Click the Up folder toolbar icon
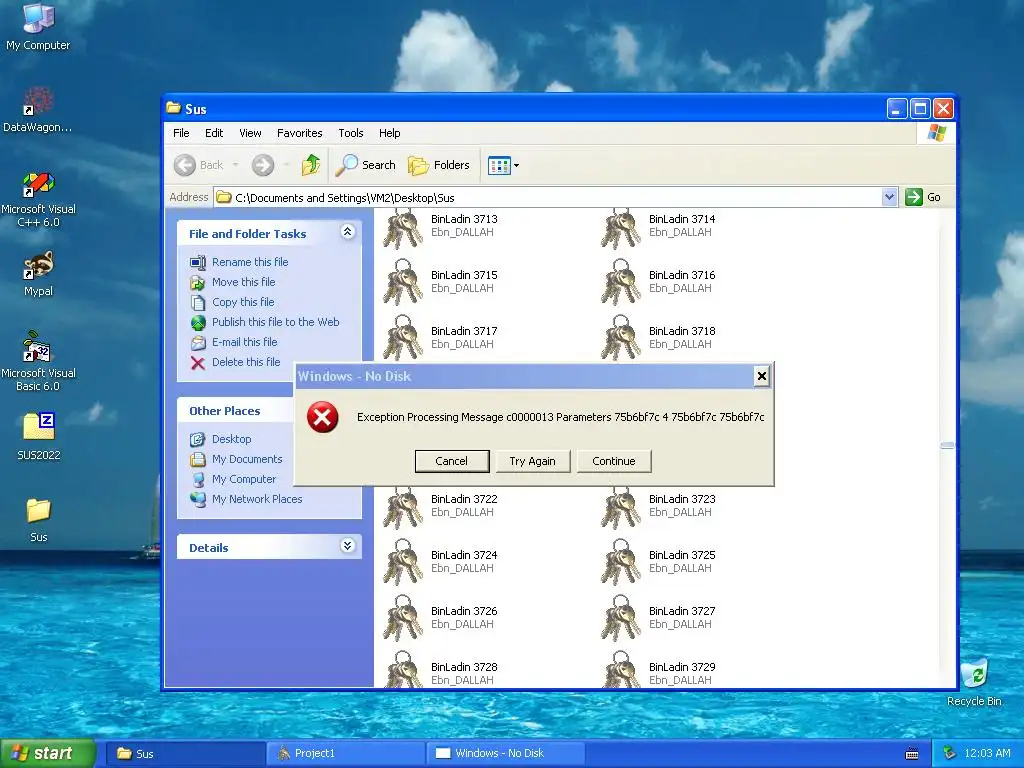1024x768 pixels. [311, 165]
